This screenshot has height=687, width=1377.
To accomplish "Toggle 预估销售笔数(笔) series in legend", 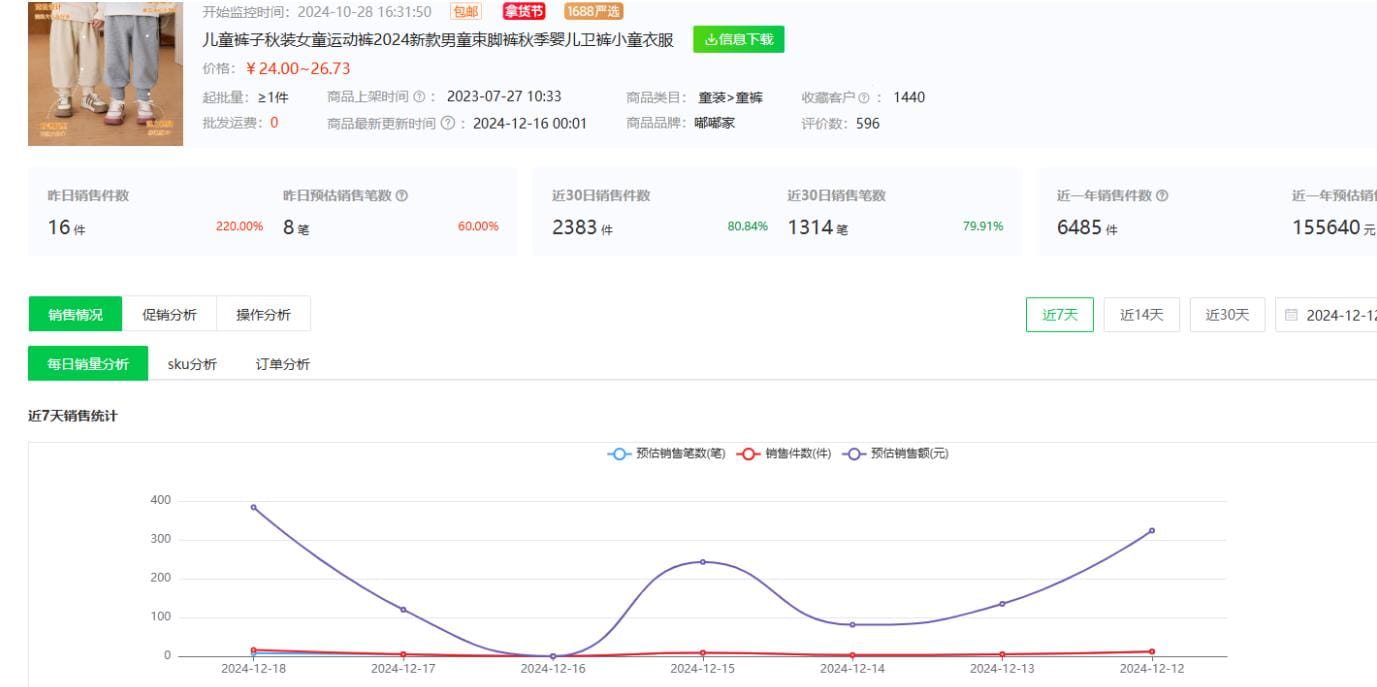I will click(667, 454).
